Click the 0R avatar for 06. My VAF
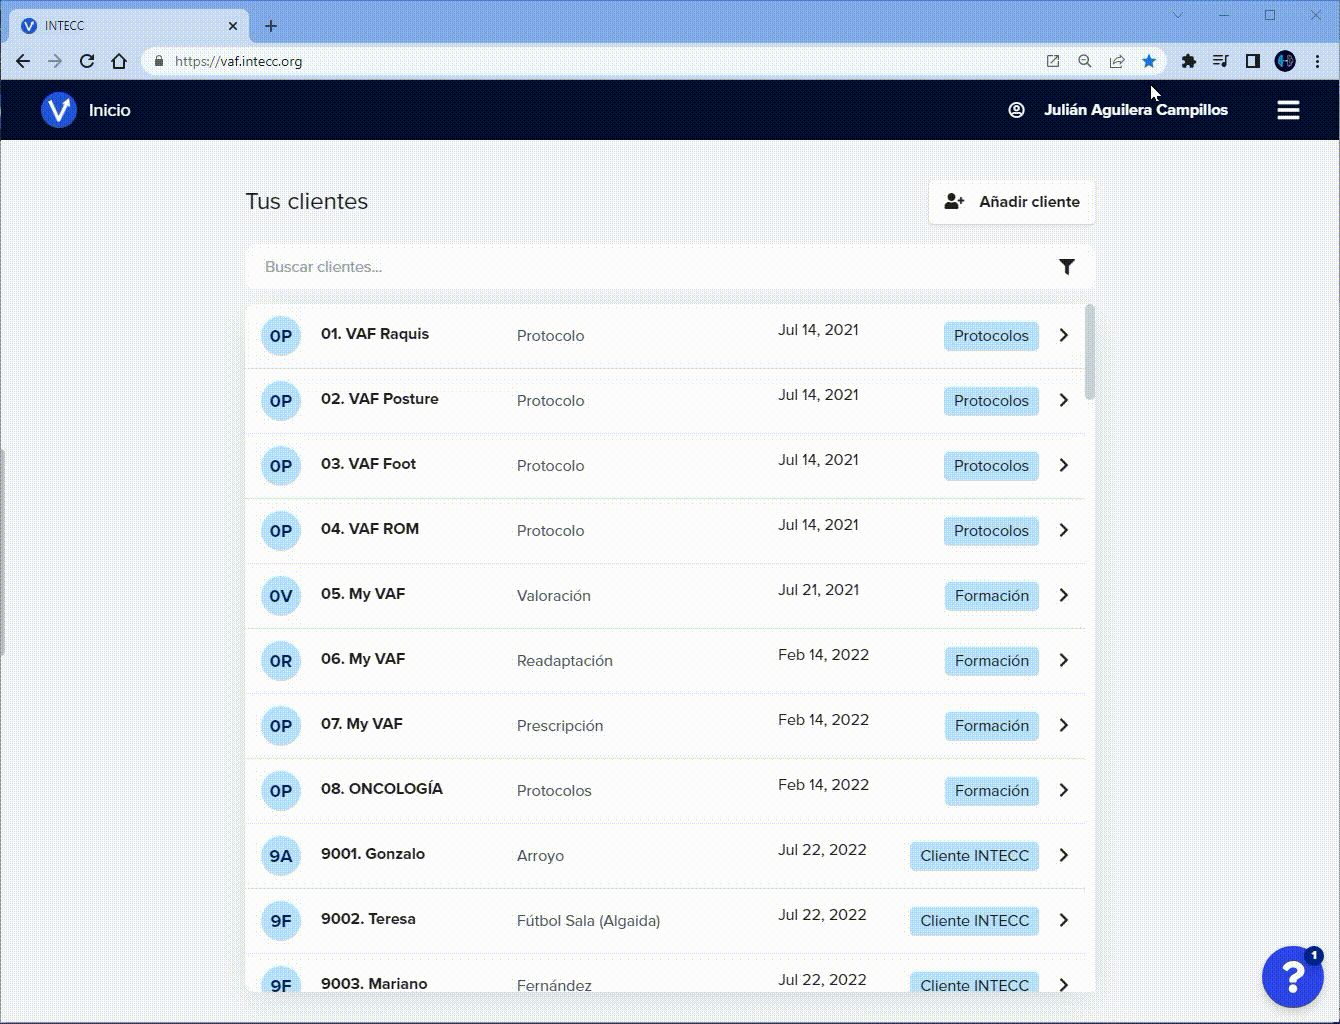Image resolution: width=1340 pixels, height=1024 pixels. (x=281, y=661)
